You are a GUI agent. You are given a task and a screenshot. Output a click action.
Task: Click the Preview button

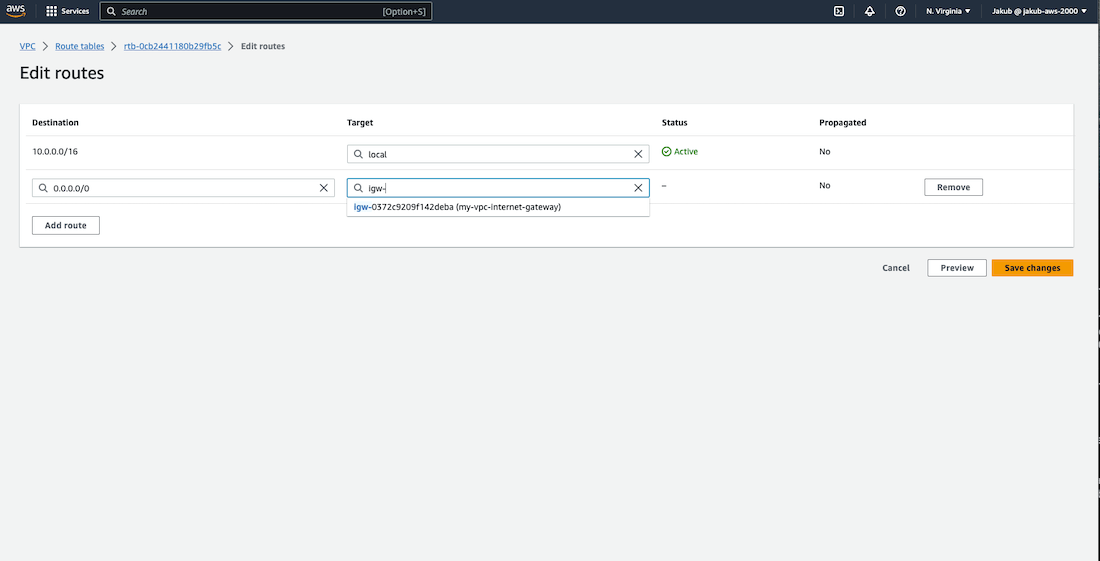pos(957,268)
